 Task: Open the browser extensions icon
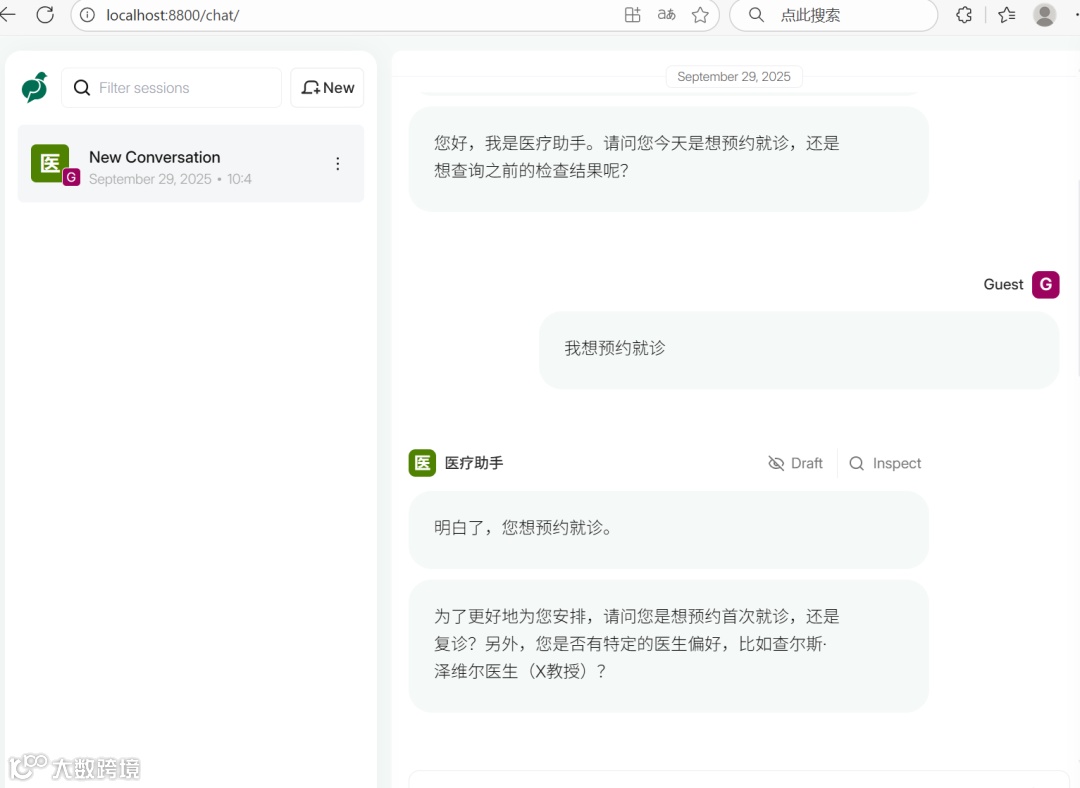(x=964, y=14)
